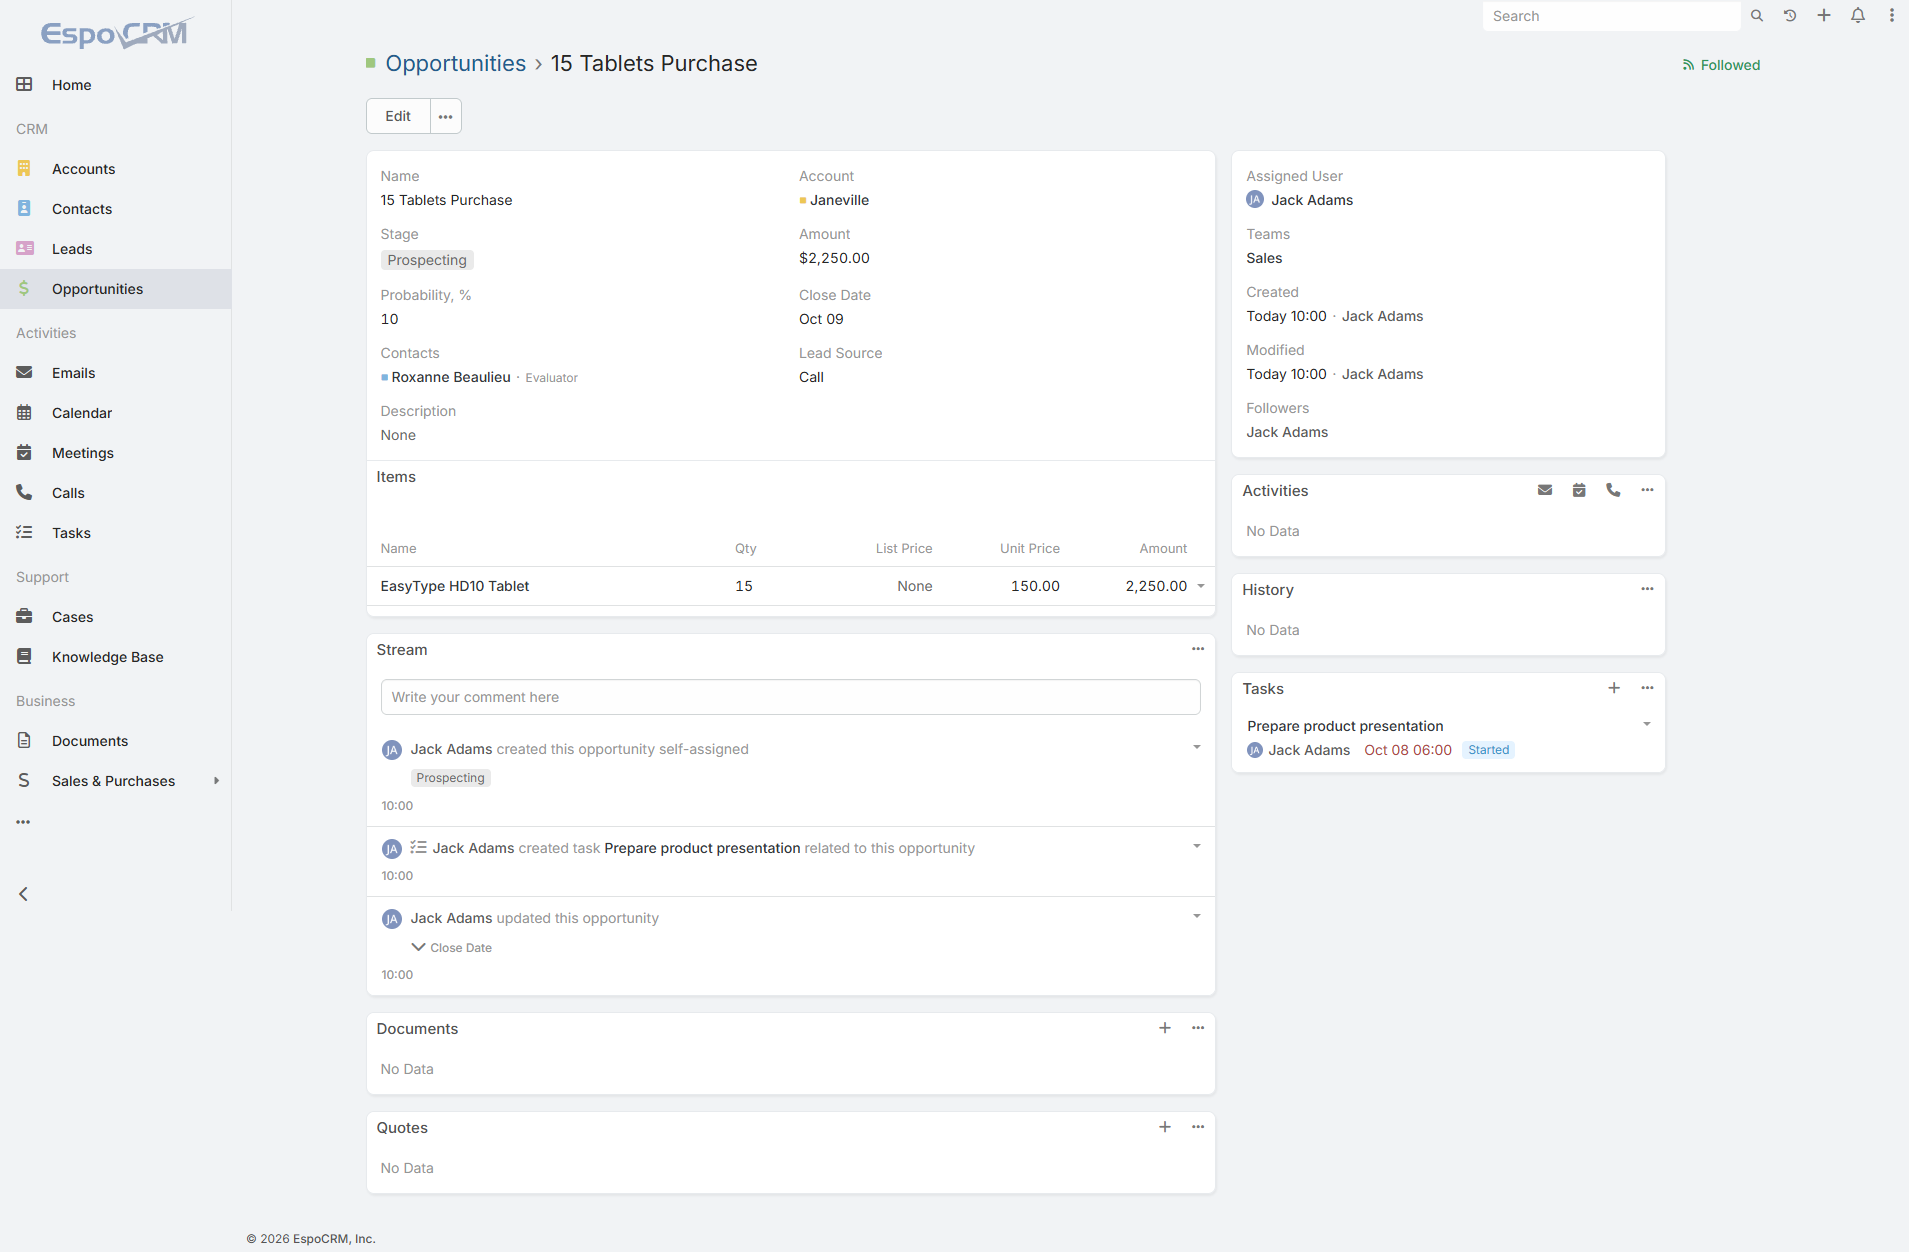Open Calendar from sidebar
The height and width of the screenshot is (1252, 1909).
click(82, 413)
